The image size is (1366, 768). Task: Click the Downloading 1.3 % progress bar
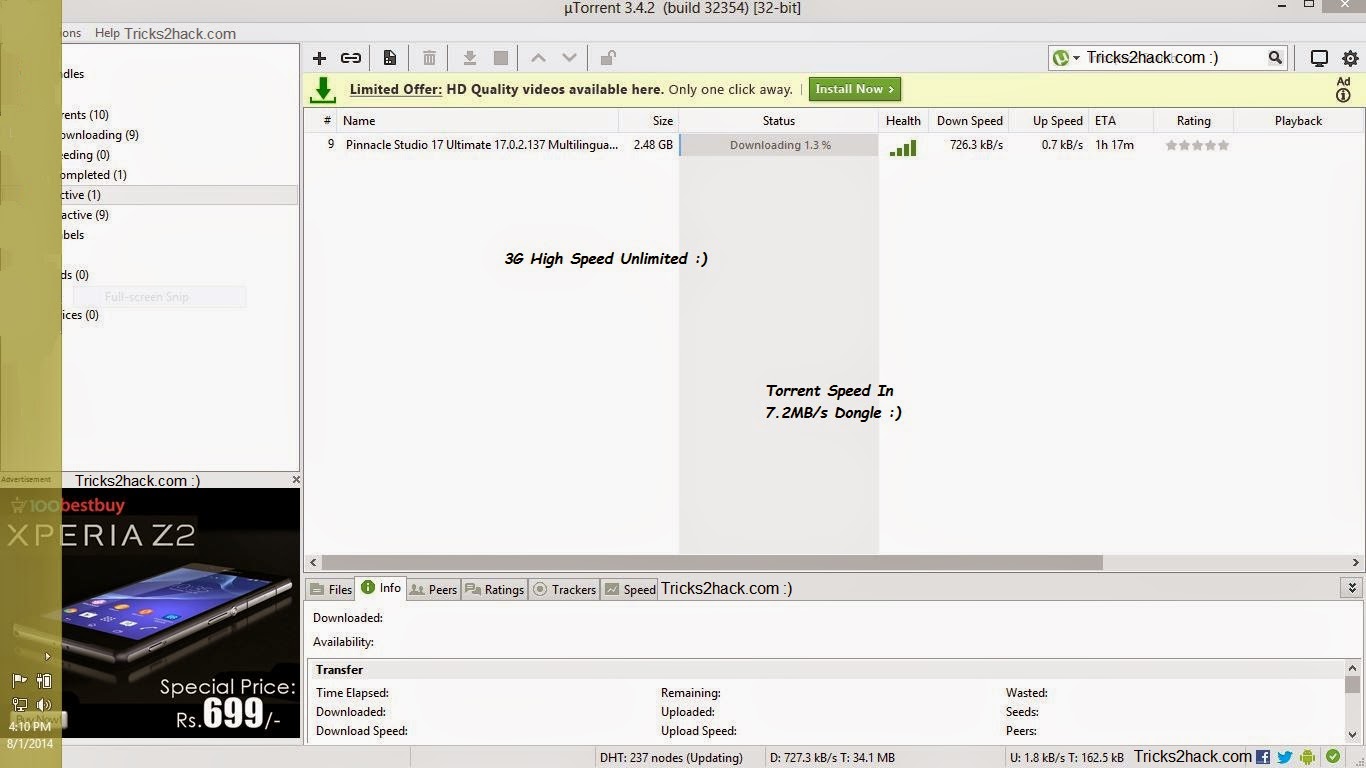point(779,145)
